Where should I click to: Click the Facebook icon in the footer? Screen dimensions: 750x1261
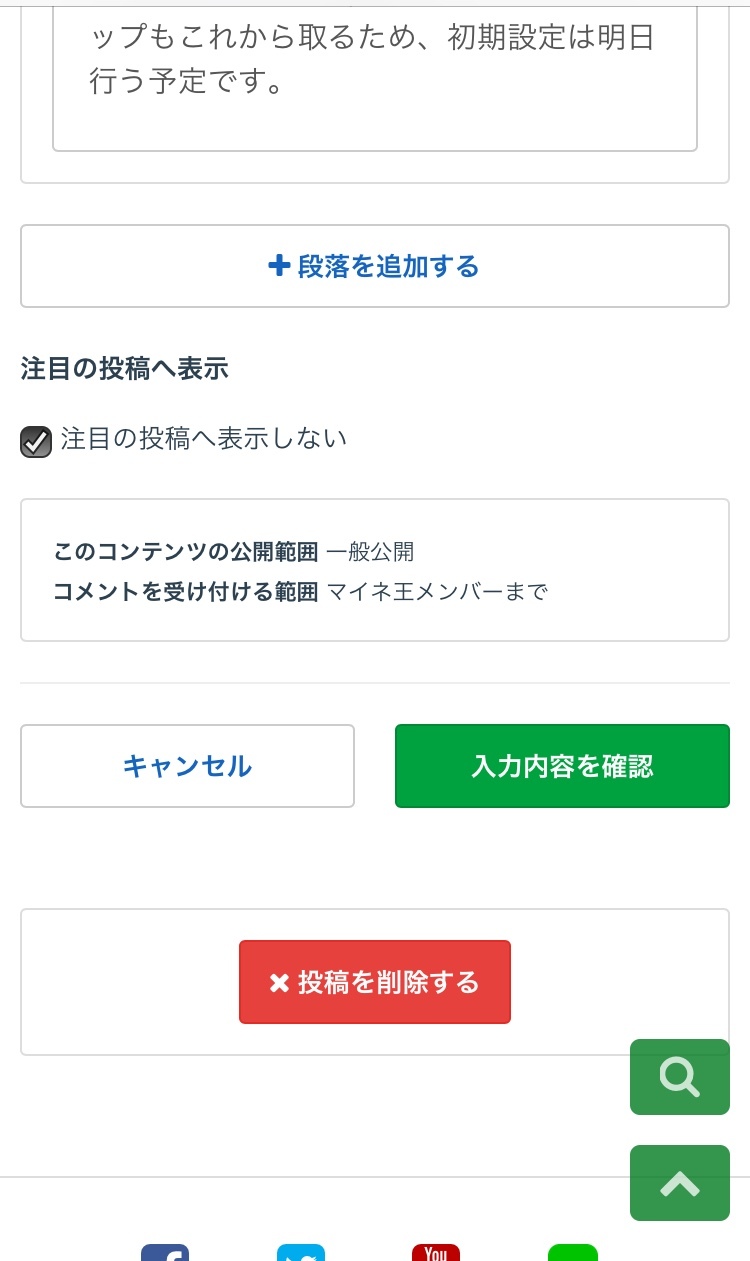[165, 1253]
